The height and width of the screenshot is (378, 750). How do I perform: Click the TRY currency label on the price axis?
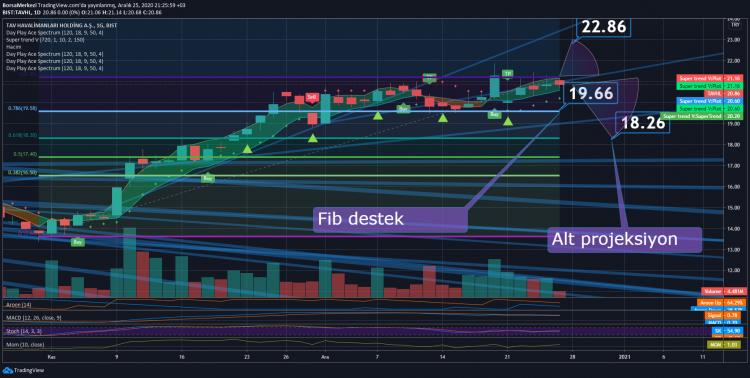coord(735,25)
